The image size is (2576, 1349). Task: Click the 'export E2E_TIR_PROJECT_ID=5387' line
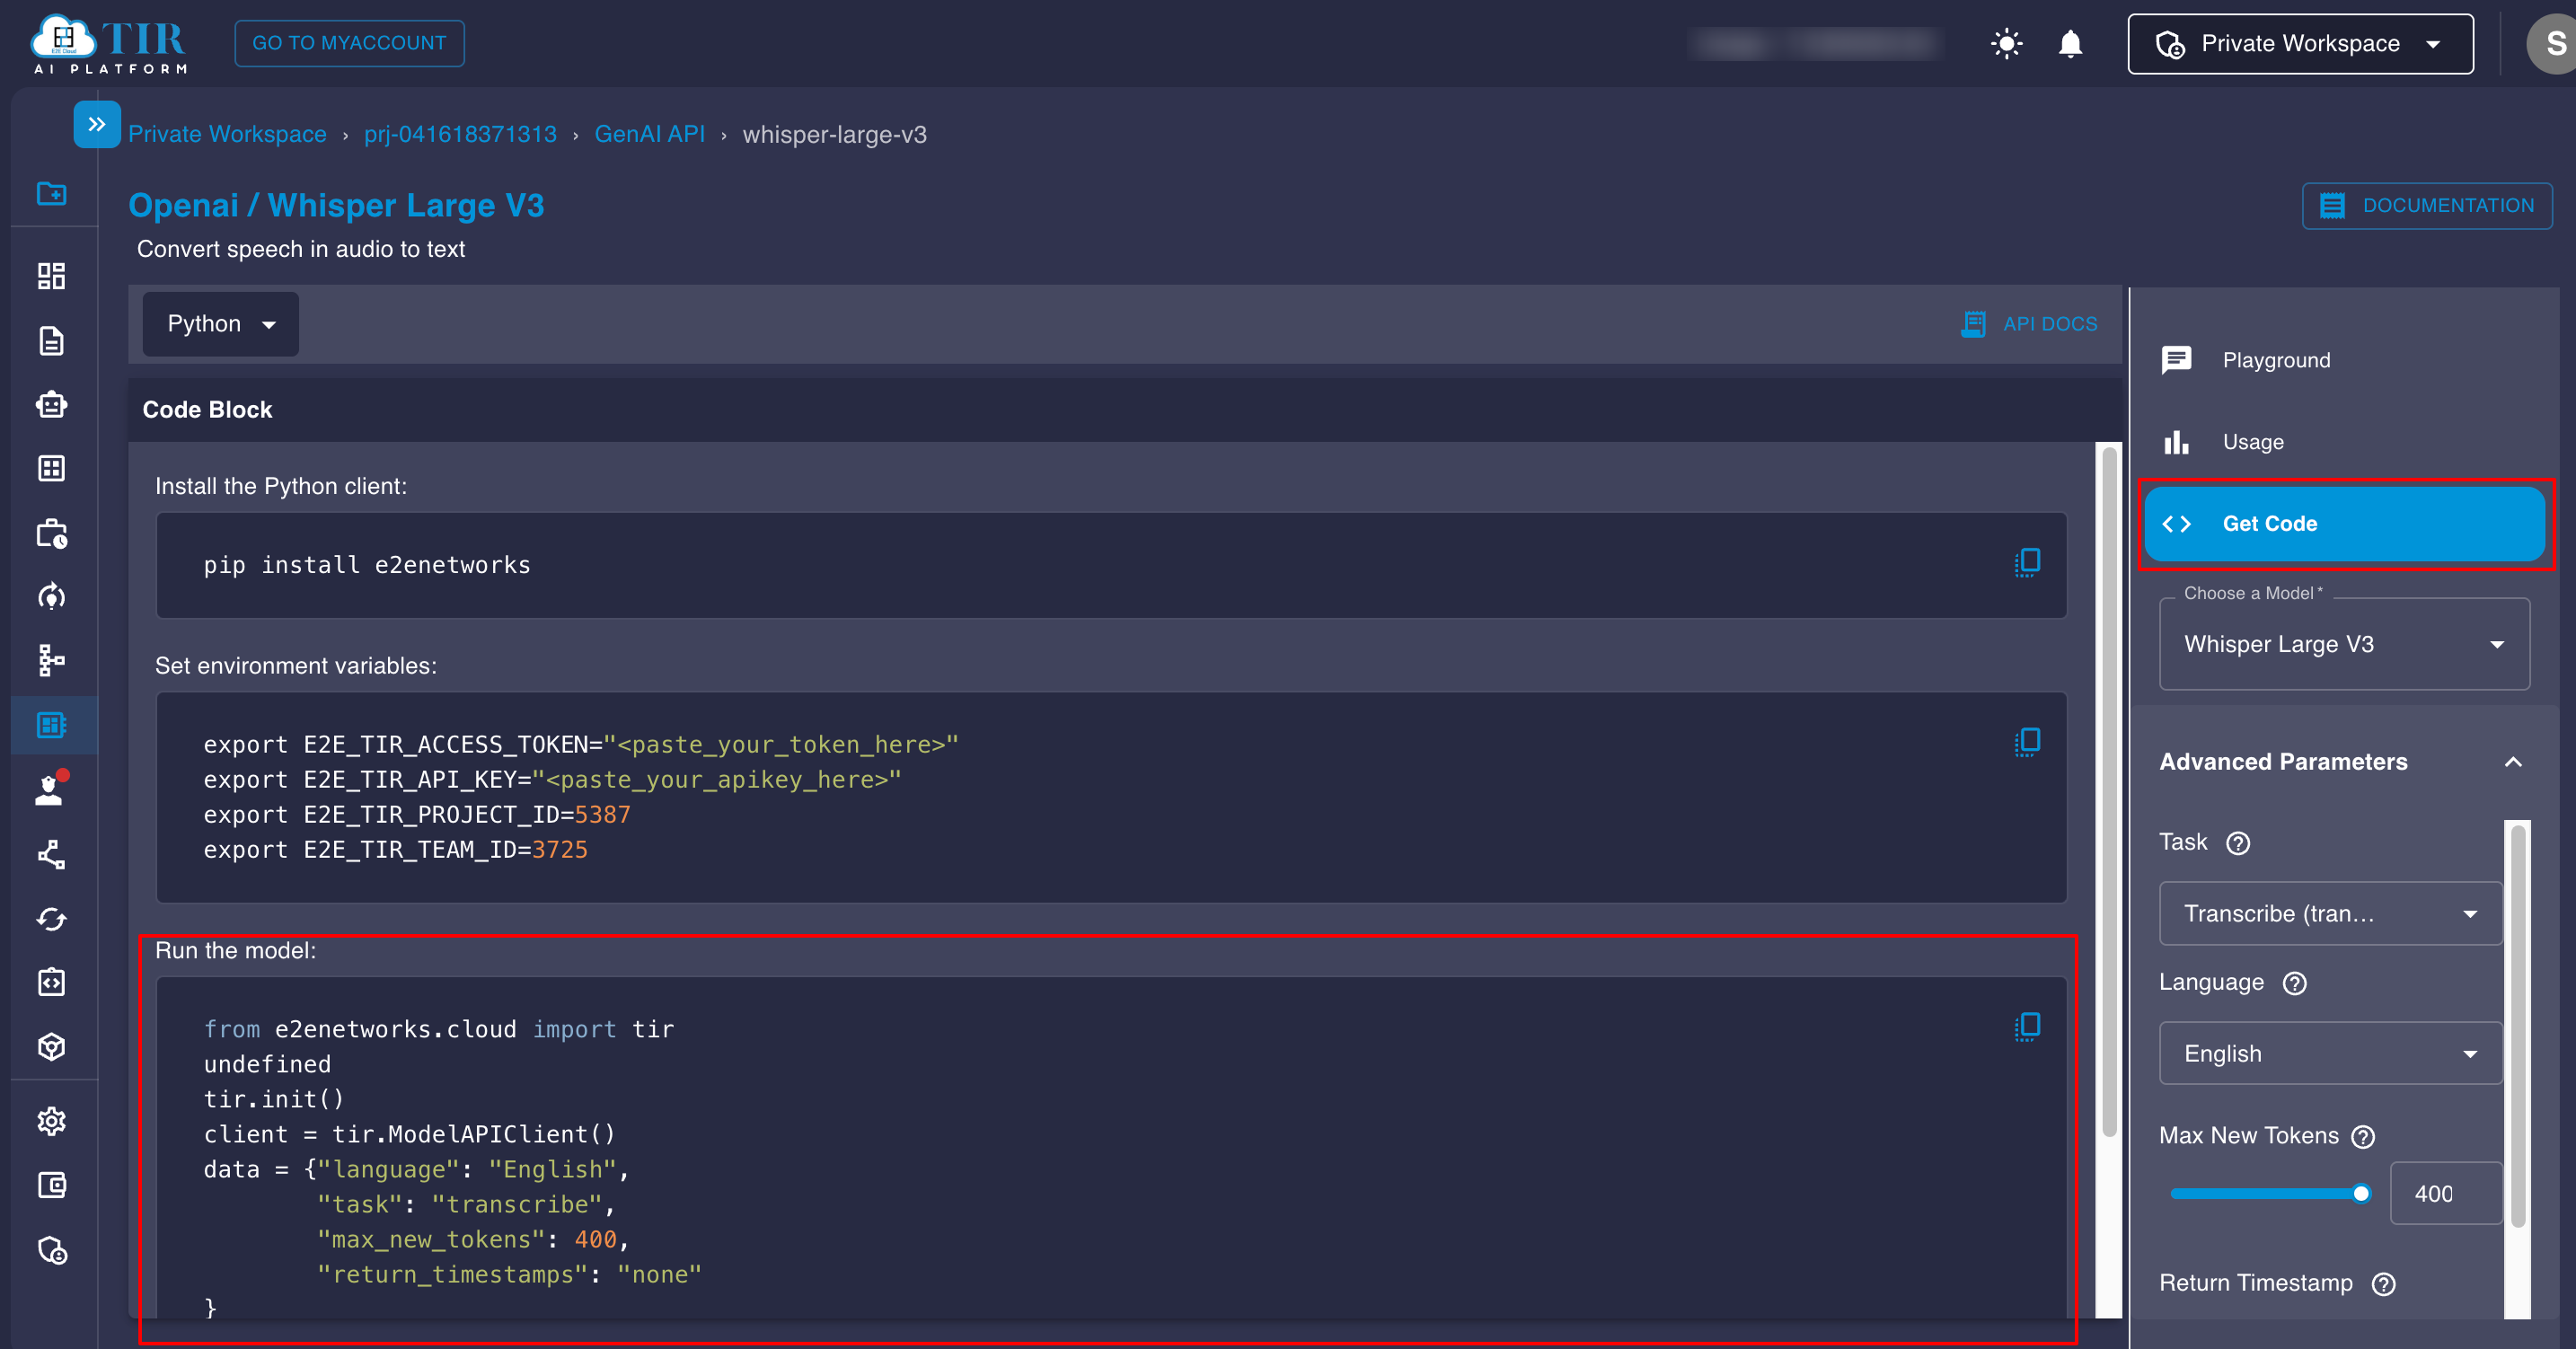pos(417,815)
